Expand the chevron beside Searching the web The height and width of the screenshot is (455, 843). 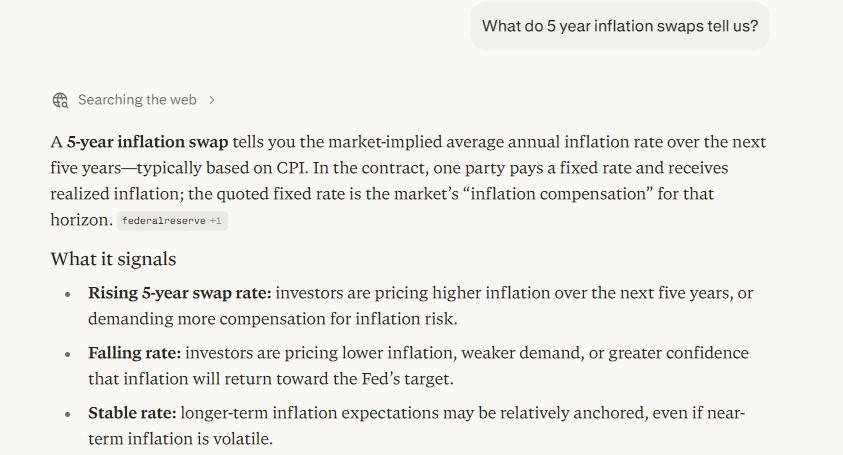click(212, 100)
